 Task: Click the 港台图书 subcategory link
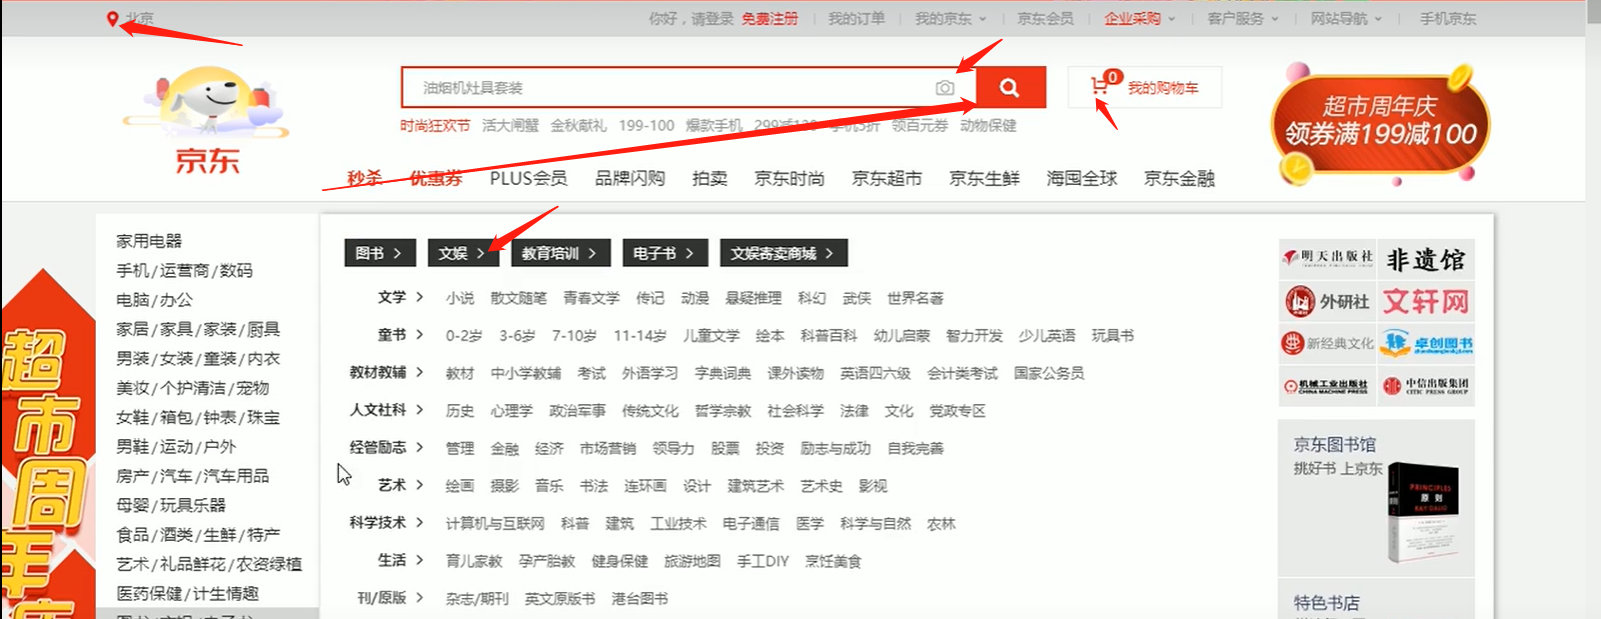pyautogui.click(x=640, y=598)
